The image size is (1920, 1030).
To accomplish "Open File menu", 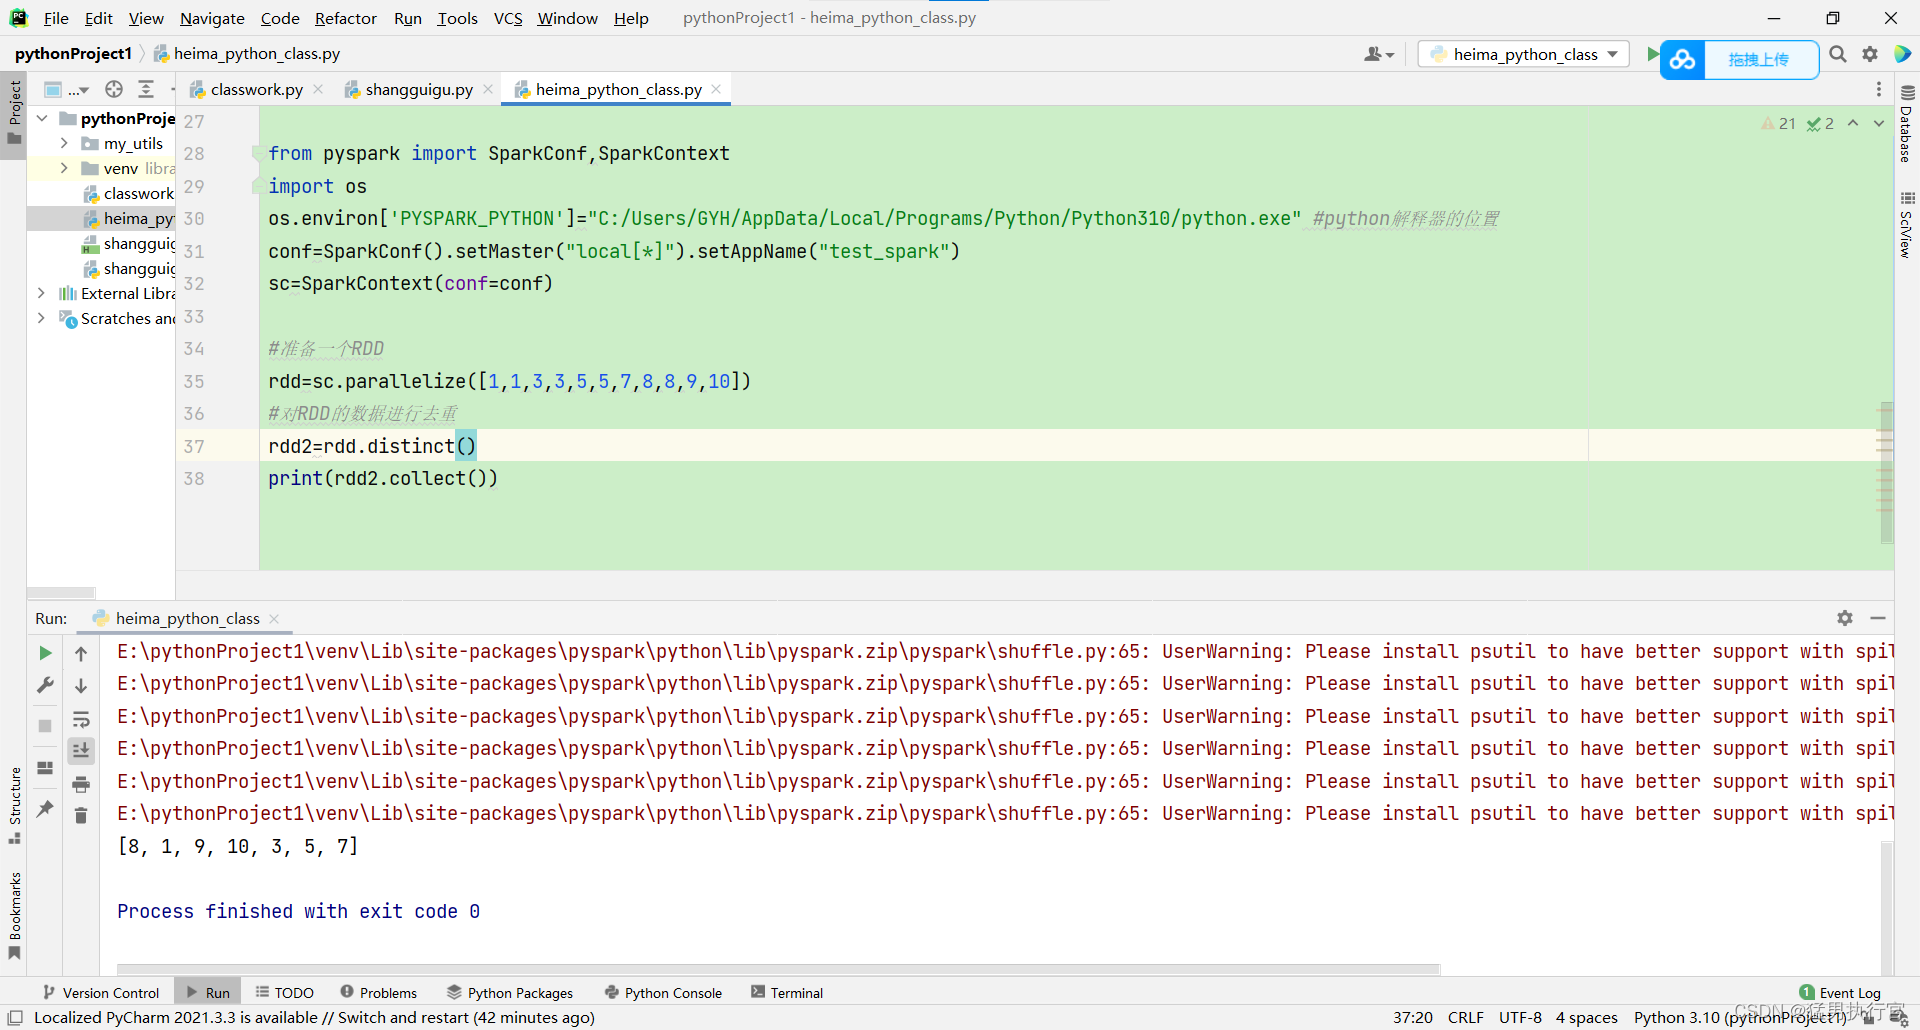I will click(x=56, y=18).
